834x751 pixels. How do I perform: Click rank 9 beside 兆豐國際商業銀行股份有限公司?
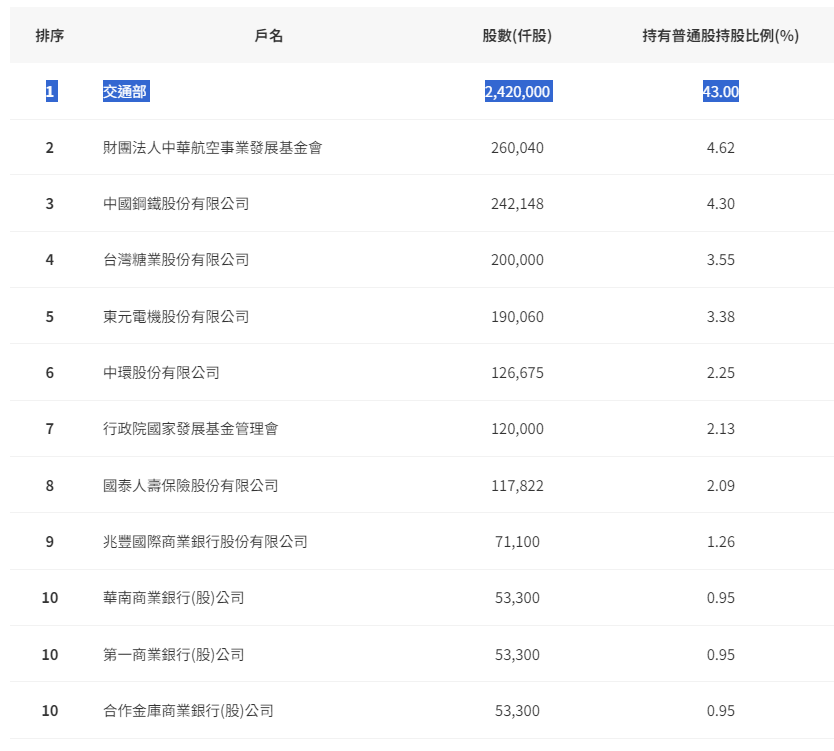[49, 541]
